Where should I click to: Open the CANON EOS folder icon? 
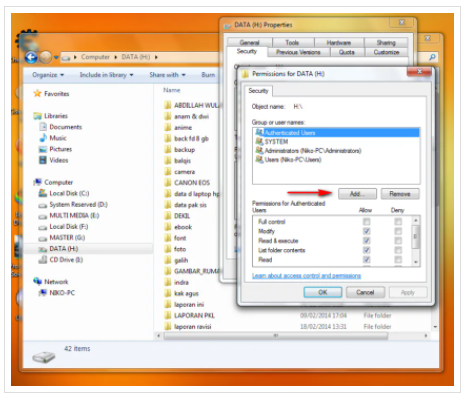[168, 182]
